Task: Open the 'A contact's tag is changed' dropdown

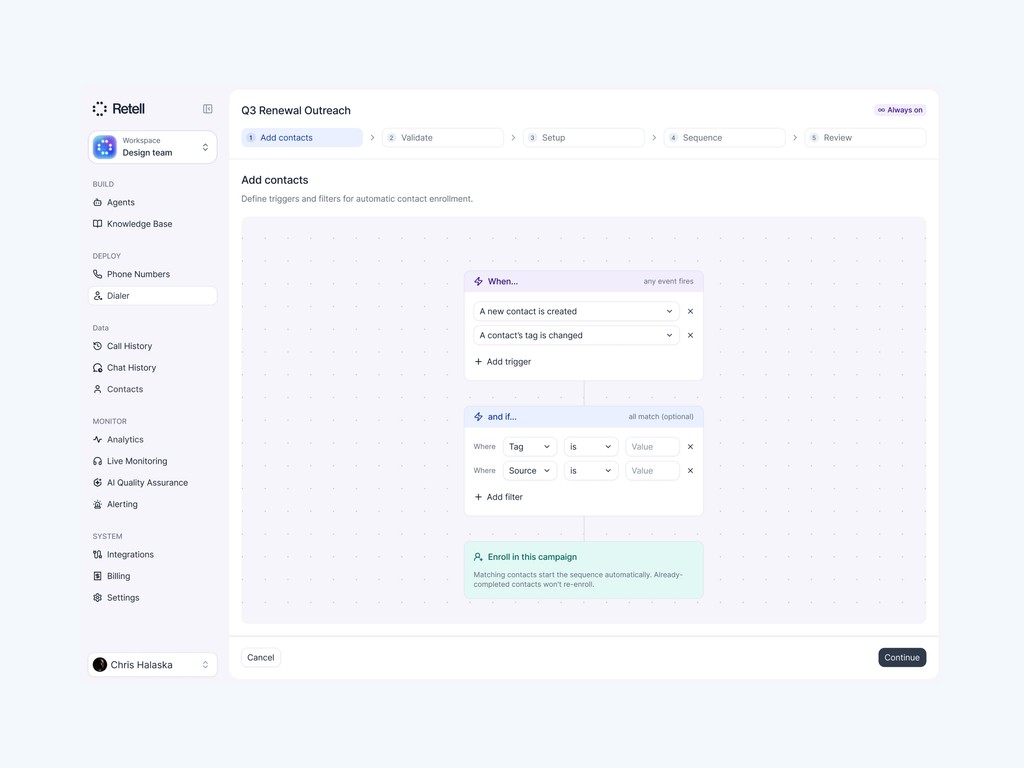Action: 576,336
